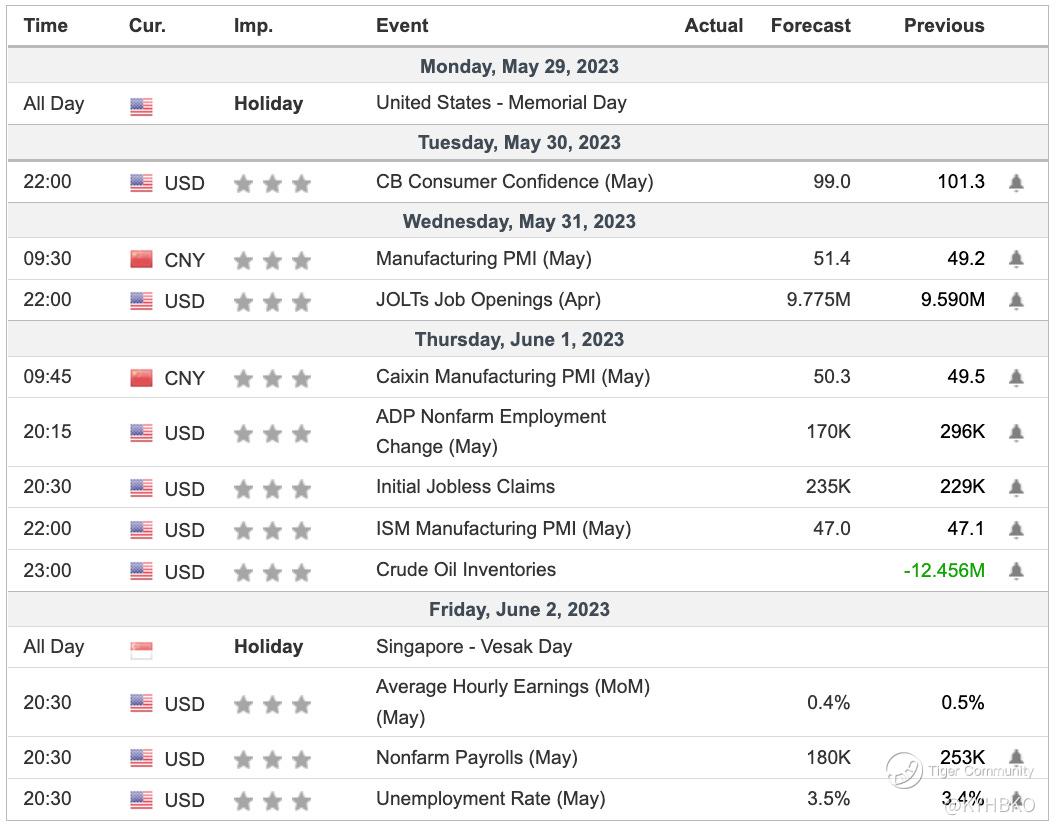This screenshot has width=1056, height=830.
Task: Click the importance stars for Nonfarm Payrolls
Action: 272,760
